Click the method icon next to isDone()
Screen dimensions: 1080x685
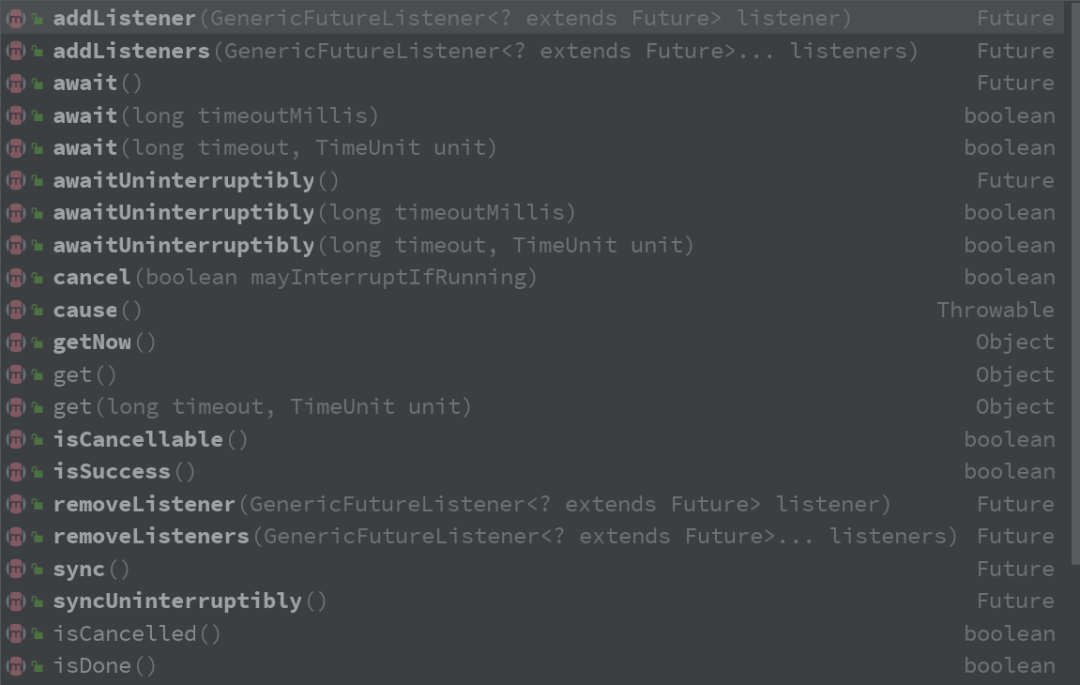click(15, 666)
